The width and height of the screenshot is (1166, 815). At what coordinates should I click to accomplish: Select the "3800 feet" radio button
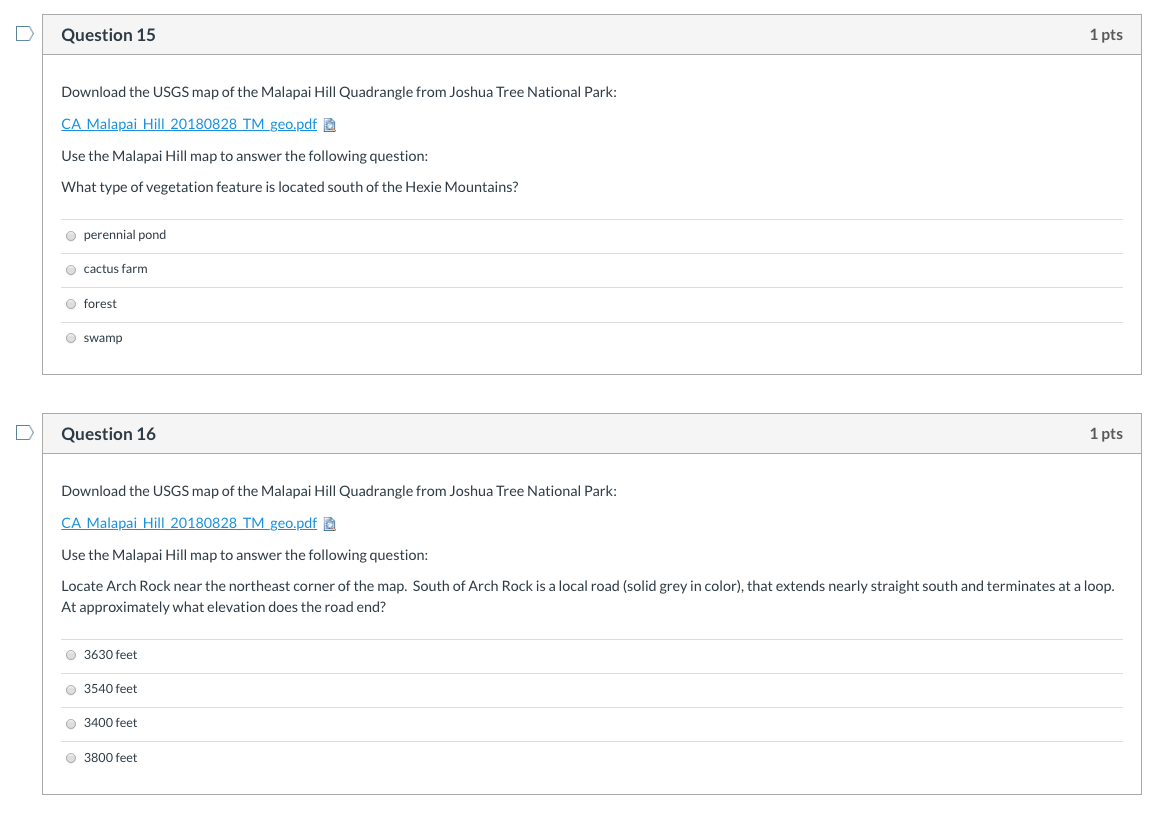coord(71,758)
